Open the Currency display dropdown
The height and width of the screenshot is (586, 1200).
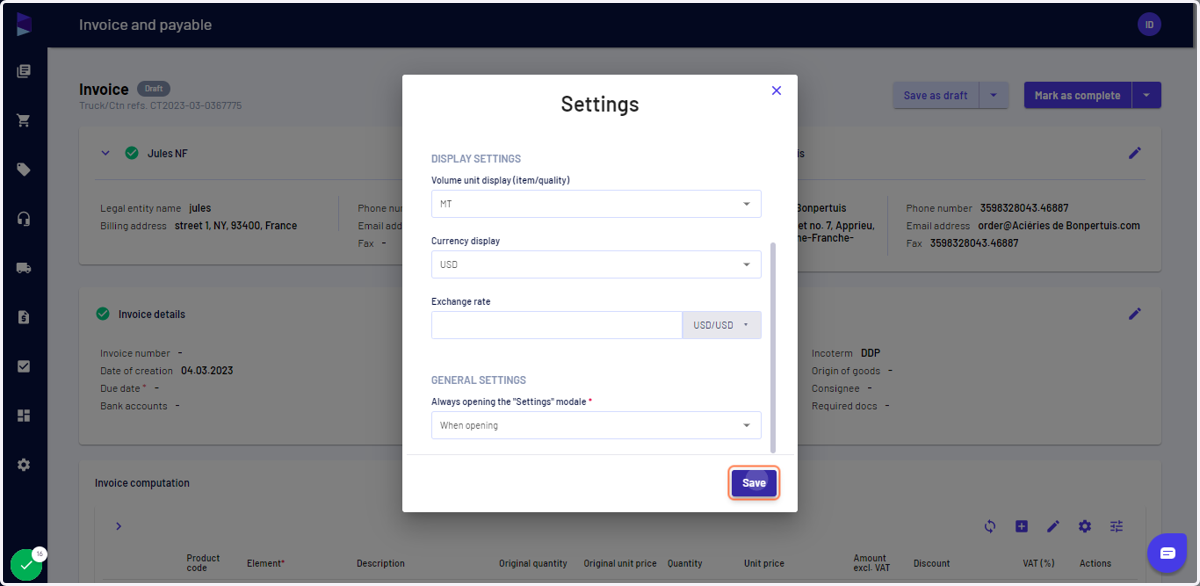(x=596, y=265)
